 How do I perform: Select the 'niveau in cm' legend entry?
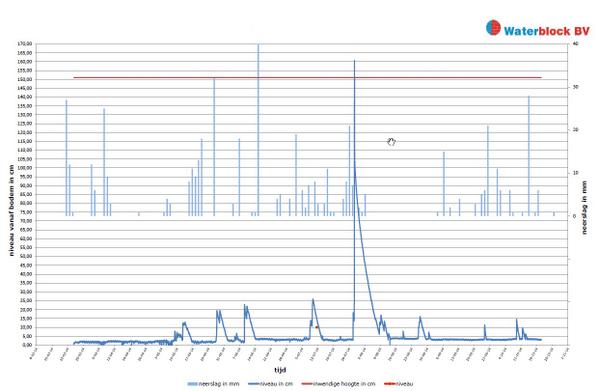tap(270, 383)
